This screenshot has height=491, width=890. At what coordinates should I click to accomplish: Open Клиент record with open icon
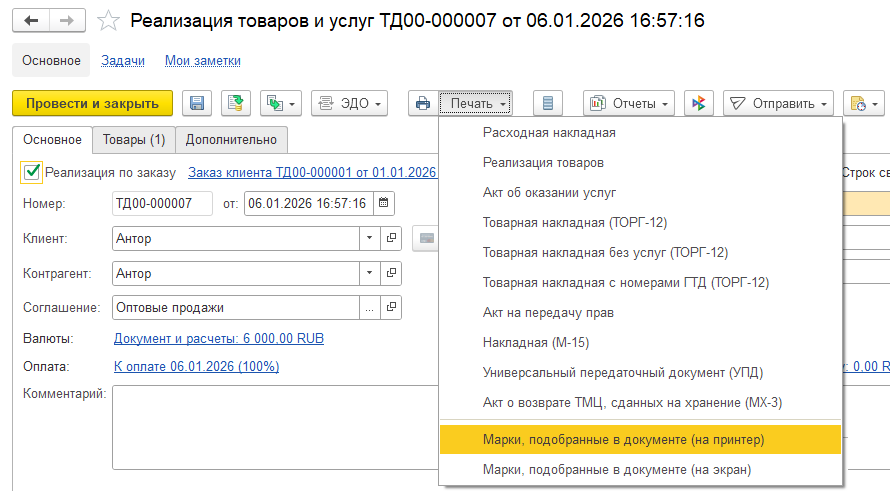391,238
